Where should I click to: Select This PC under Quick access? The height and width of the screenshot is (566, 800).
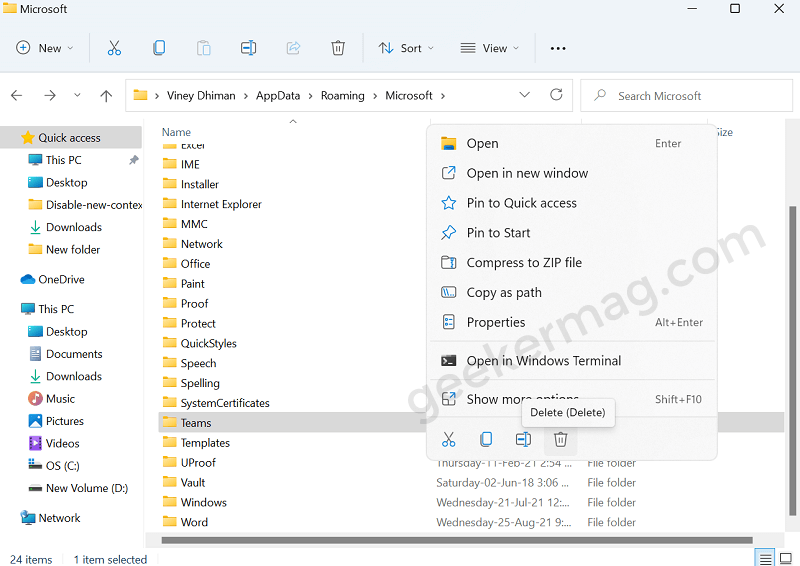click(63, 160)
